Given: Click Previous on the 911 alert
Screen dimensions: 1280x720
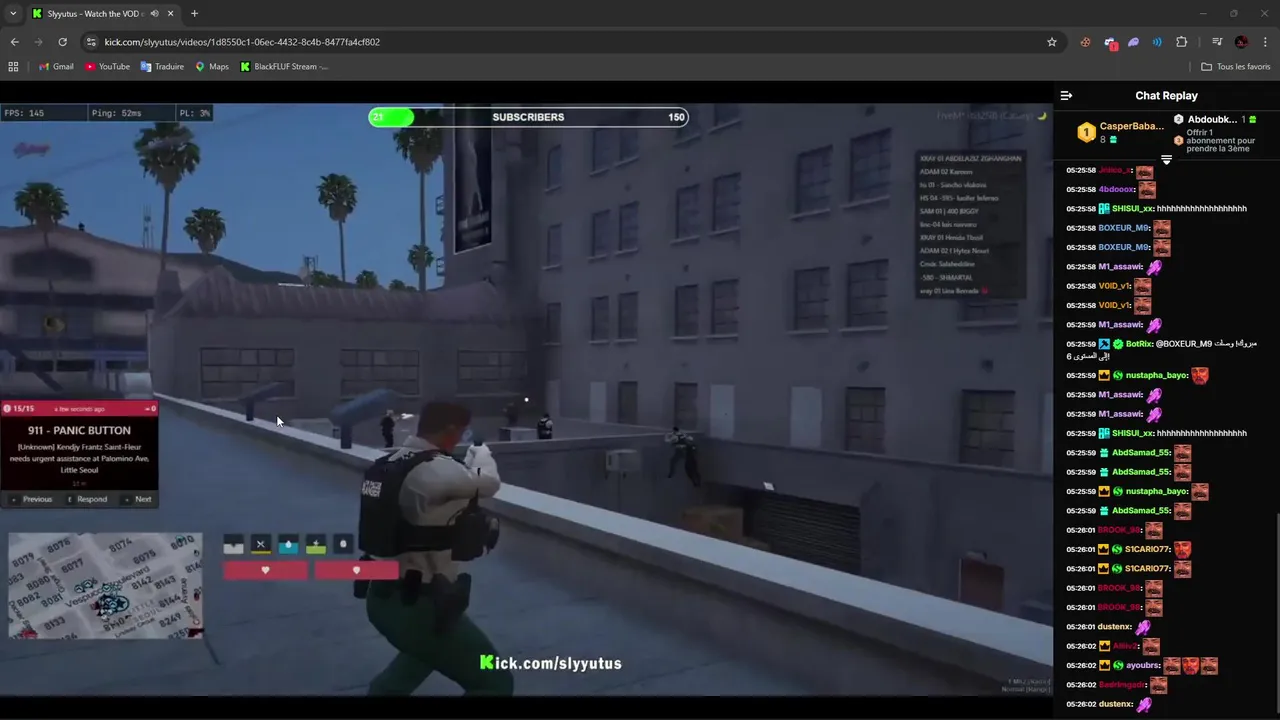Looking at the screenshot, I should click(31, 499).
